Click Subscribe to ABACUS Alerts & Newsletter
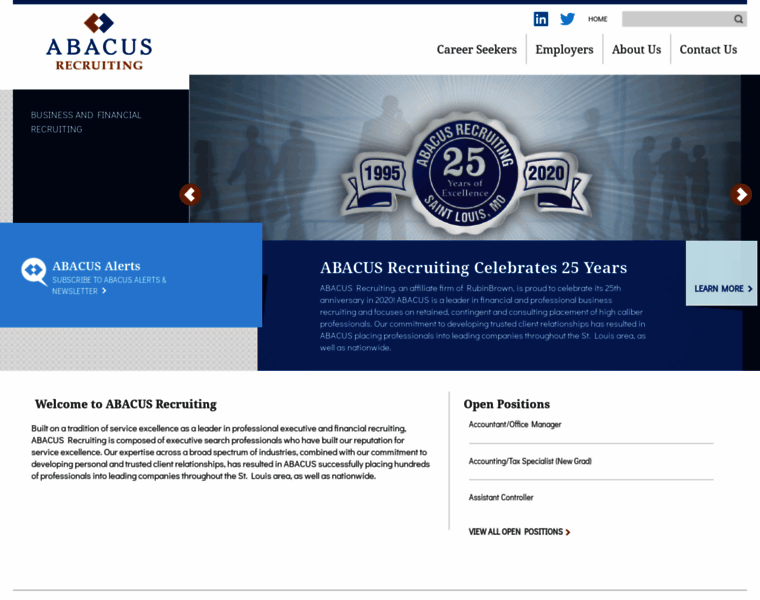760x600 pixels. point(109,285)
